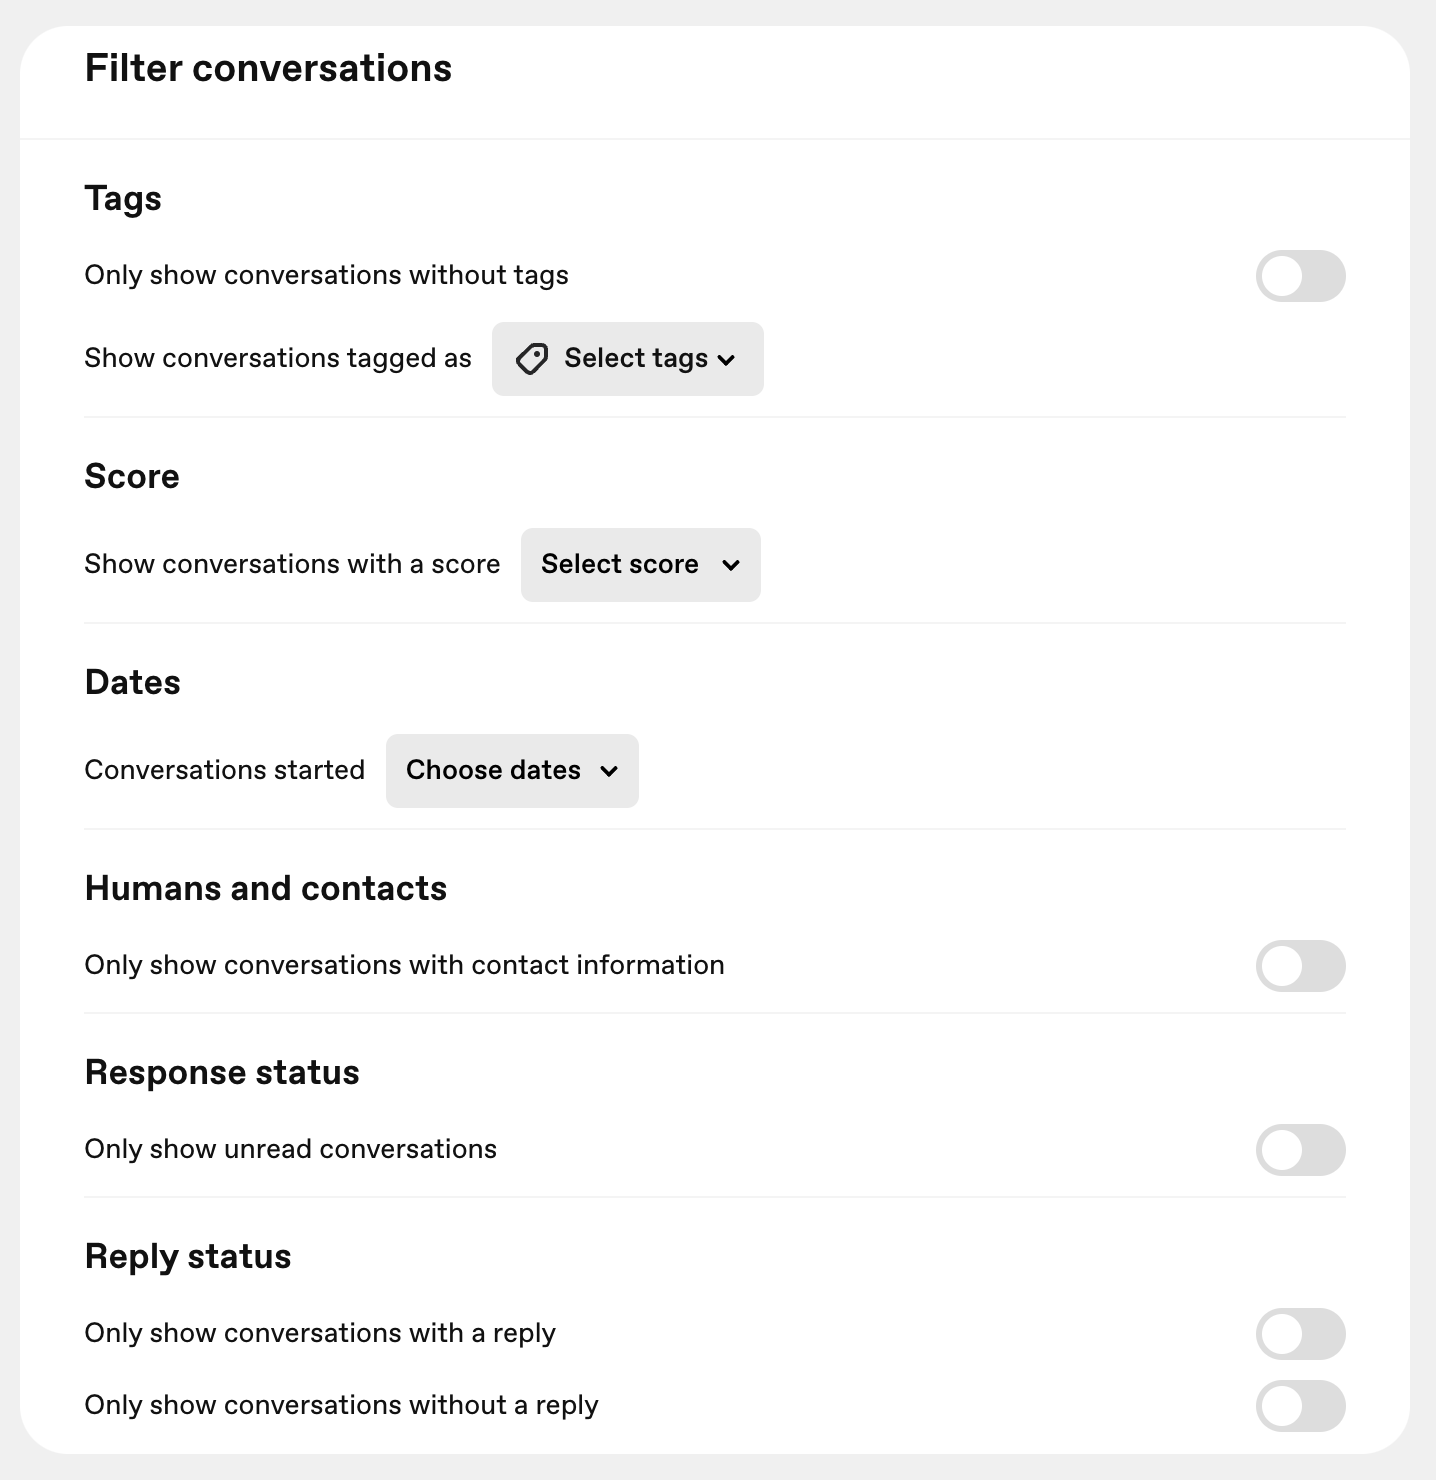Click the chevron arrow beside Select score

(731, 565)
